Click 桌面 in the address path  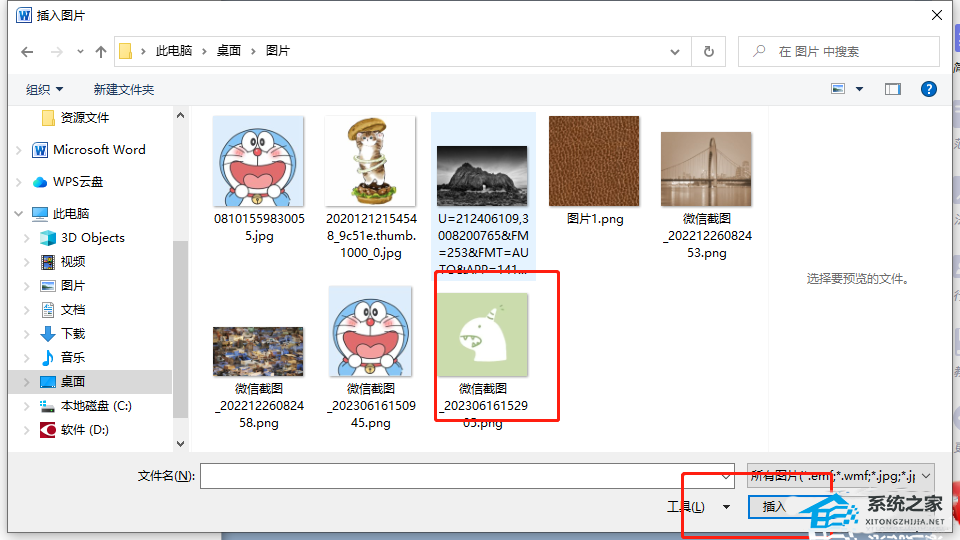(229, 51)
